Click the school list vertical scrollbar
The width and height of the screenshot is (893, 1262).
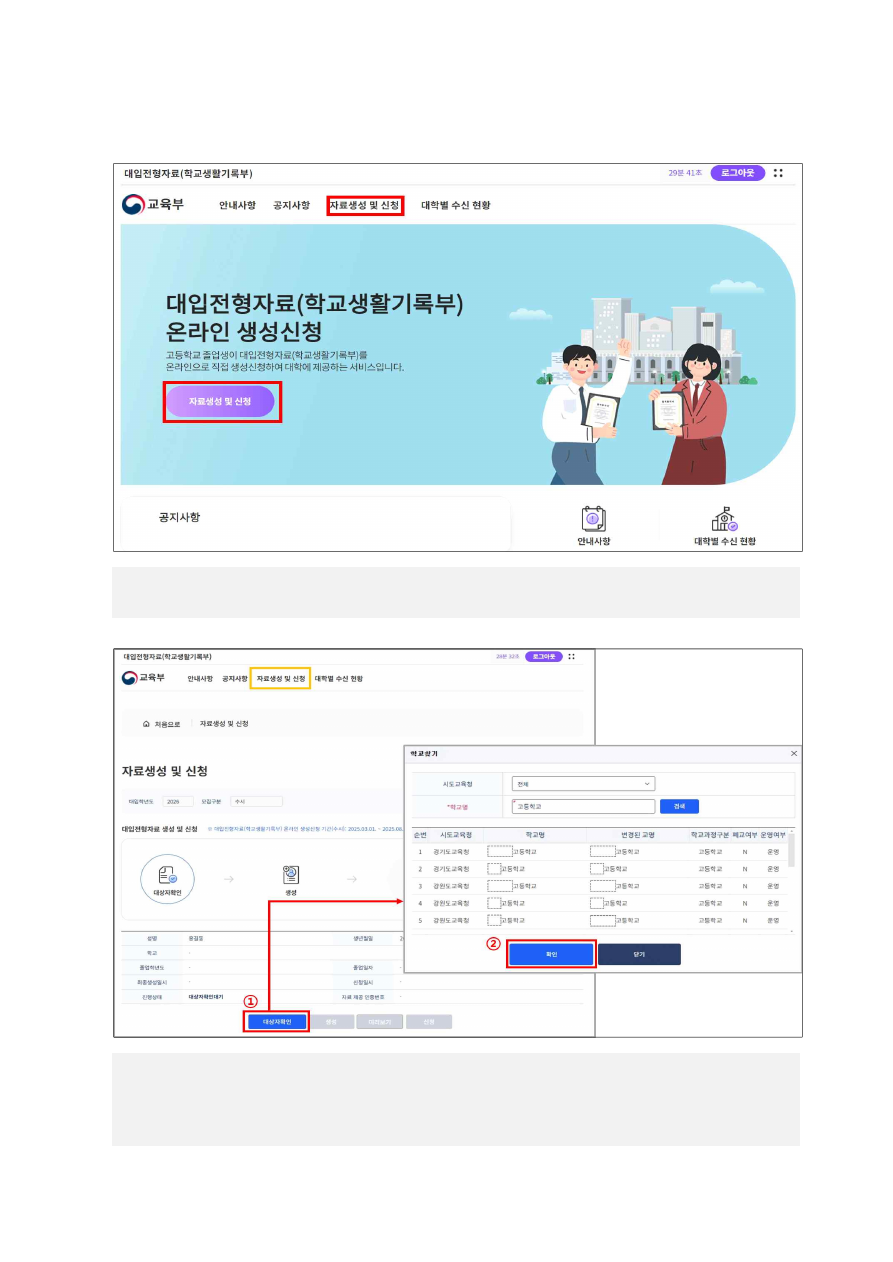(792, 848)
